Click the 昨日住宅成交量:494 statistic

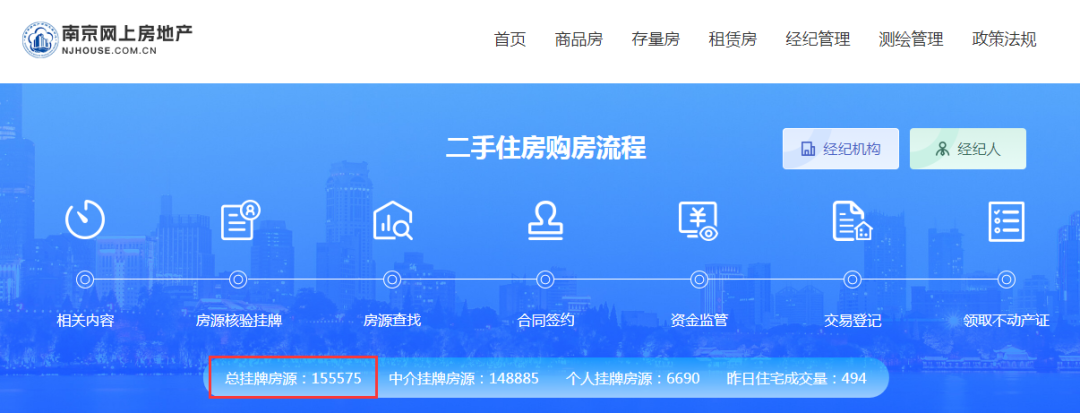(796, 378)
